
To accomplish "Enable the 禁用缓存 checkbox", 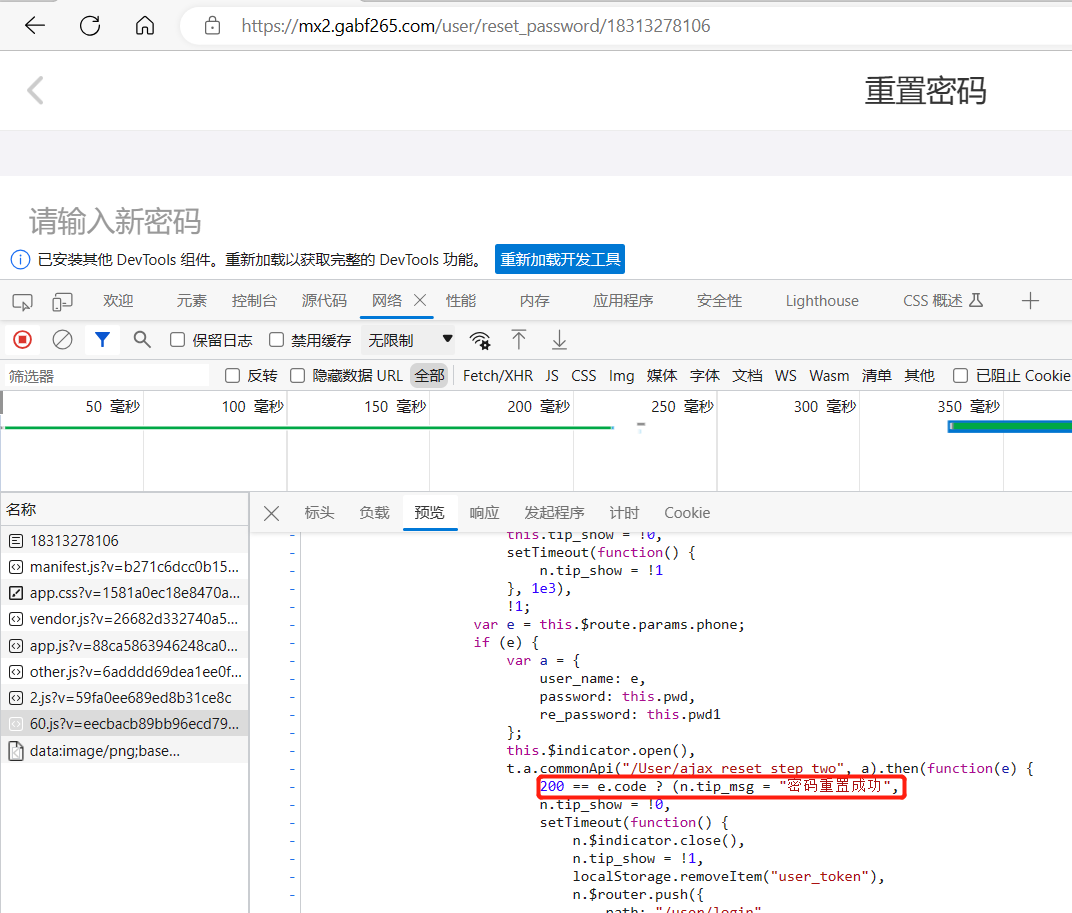I will 276,340.
